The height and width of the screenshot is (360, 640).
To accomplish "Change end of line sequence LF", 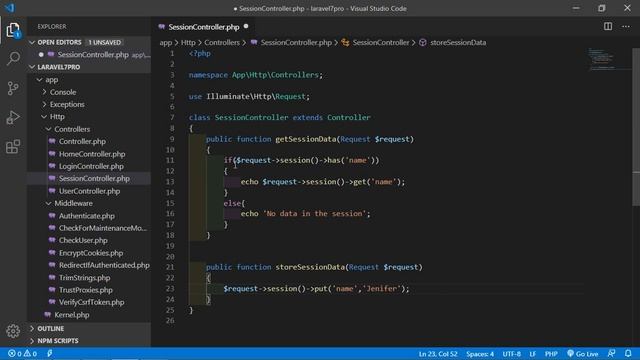I will coord(533,353).
